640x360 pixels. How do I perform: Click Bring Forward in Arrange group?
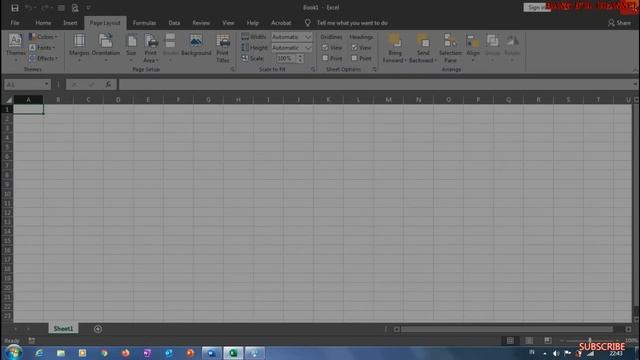click(394, 49)
